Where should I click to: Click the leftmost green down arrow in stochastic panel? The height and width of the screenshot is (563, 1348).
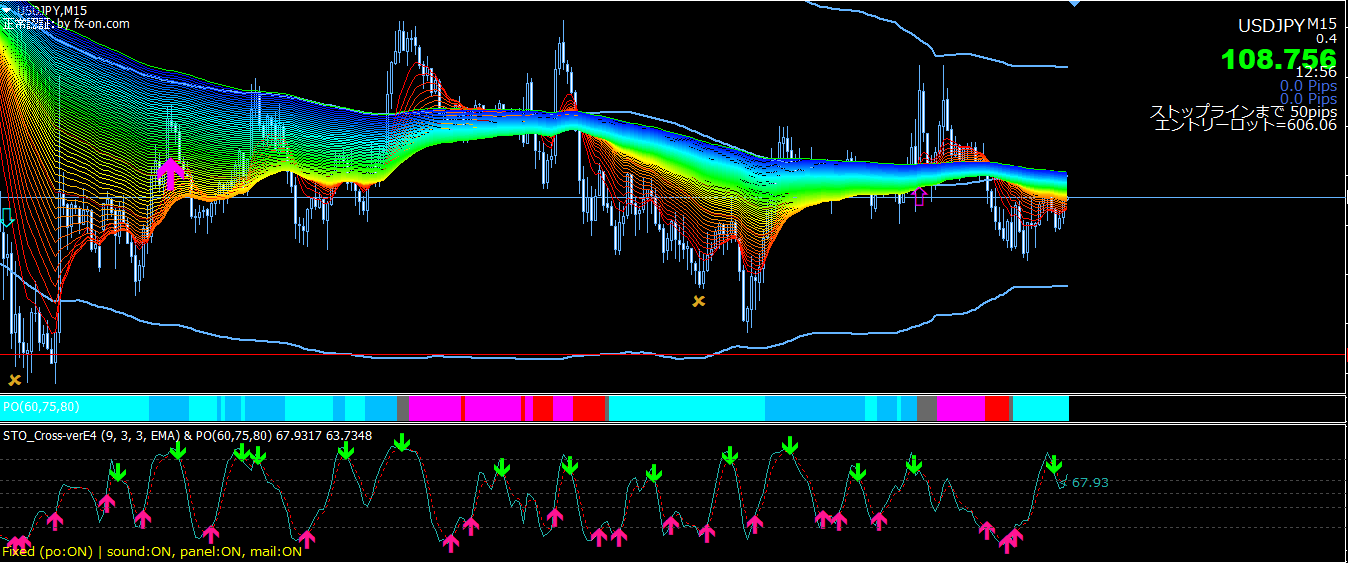coord(118,471)
